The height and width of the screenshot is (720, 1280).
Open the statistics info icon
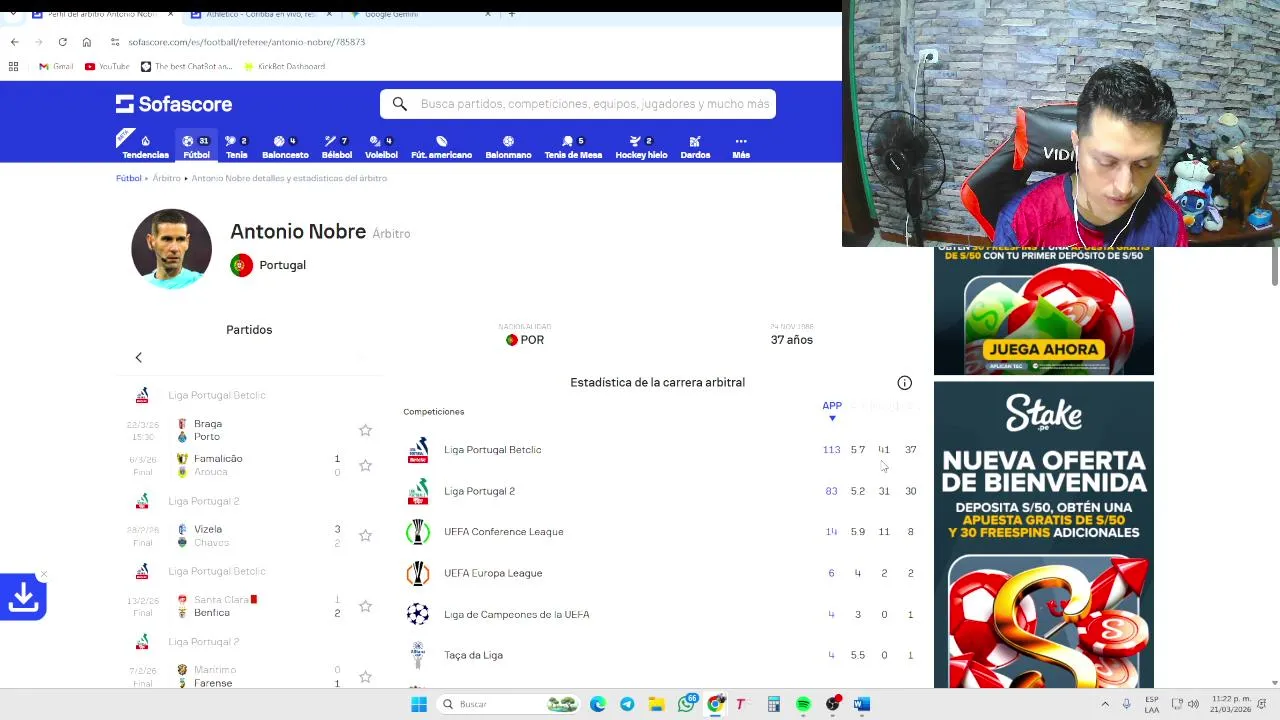coord(904,383)
